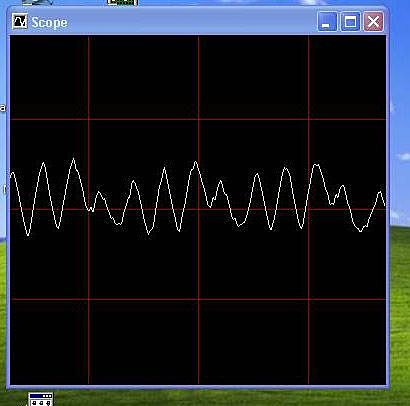Click the lower-right red grid intersection
Screen dimensions: 410x406
coord(309,299)
